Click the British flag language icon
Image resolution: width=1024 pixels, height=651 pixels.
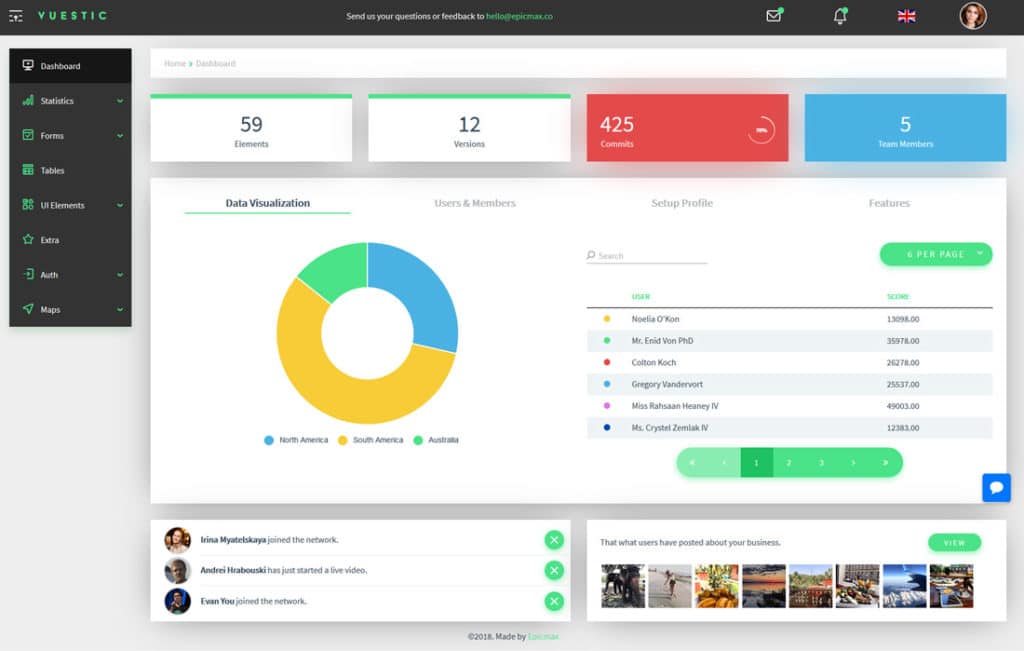click(x=905, y=16)
